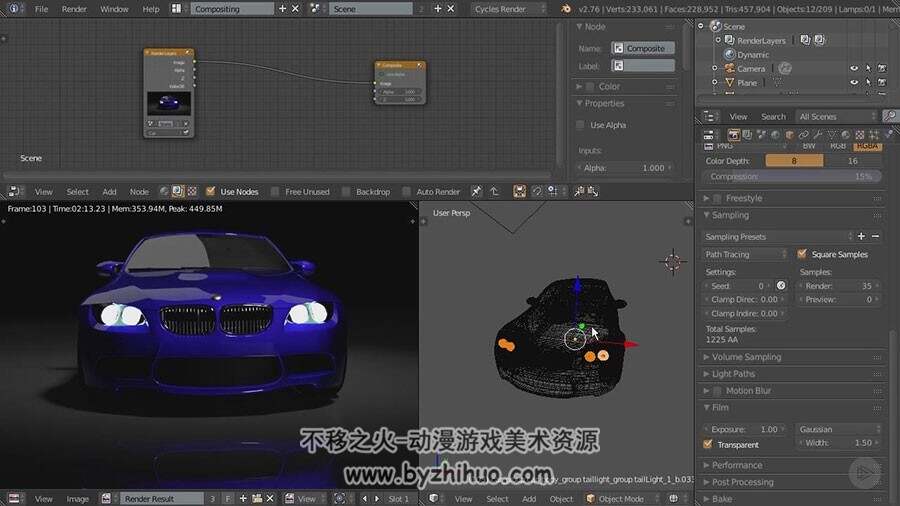Click the paste nodes icon in node header

[593, 192]
